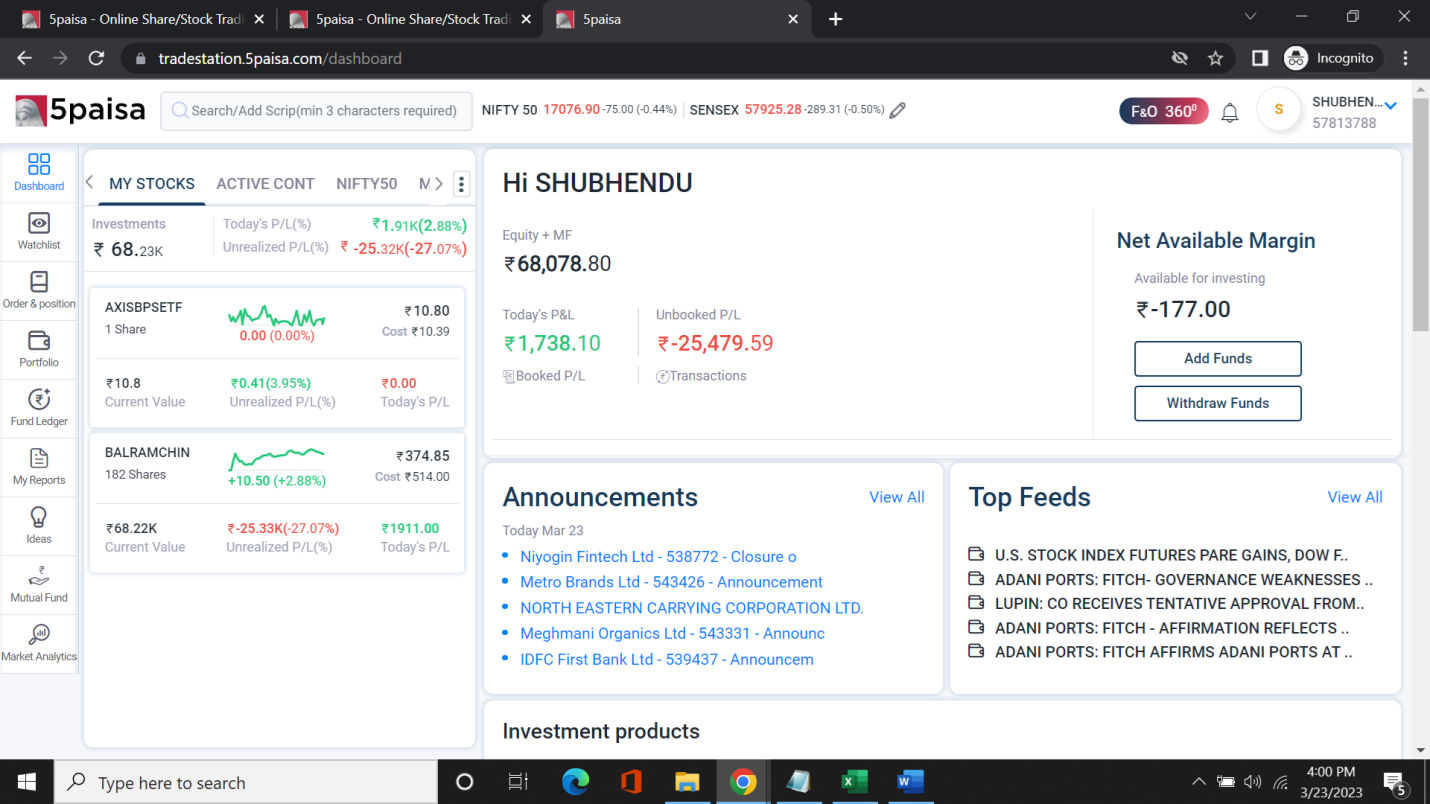The image size is (1430, 804).
Task: Click BALRAMCHIN mini price chart
Action: pyautogui.click(x=277, y=459)
